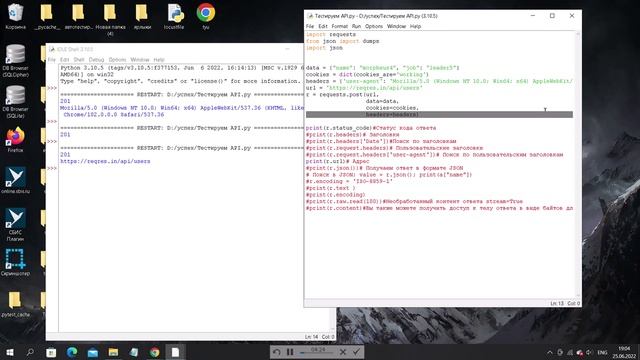The width and height of the screenshot is (640, 360).
Task: Click the highlighted 'headers=headers)' line
Action: point(439,115)
